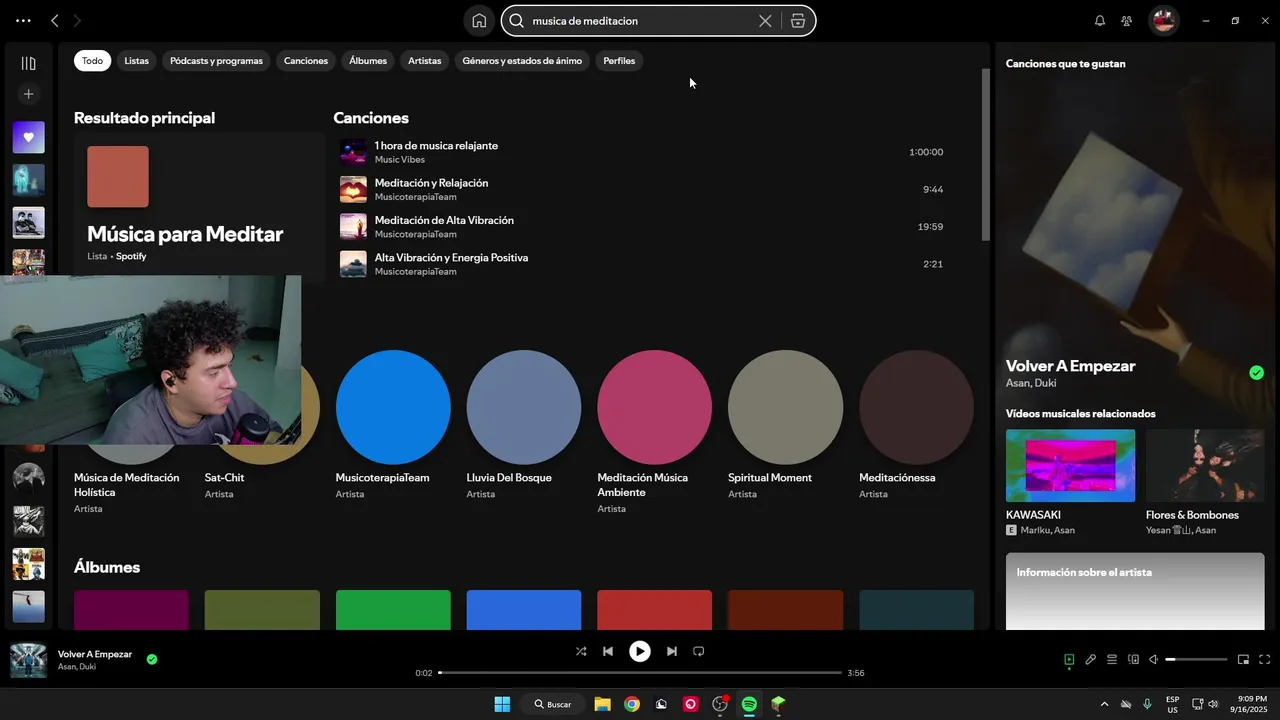The width and height of the screenshot is (1280, 720).
Task: Select the Canciones filter chip
Action: pos(306,61)
